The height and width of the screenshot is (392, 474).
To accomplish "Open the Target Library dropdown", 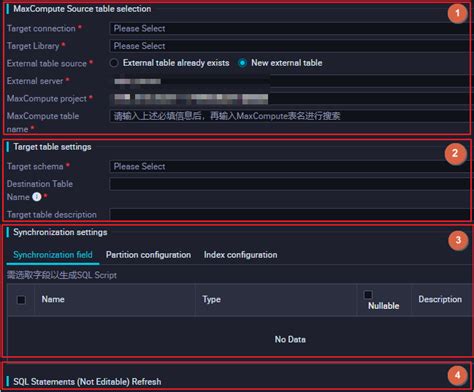I will (x=289, y=46).
